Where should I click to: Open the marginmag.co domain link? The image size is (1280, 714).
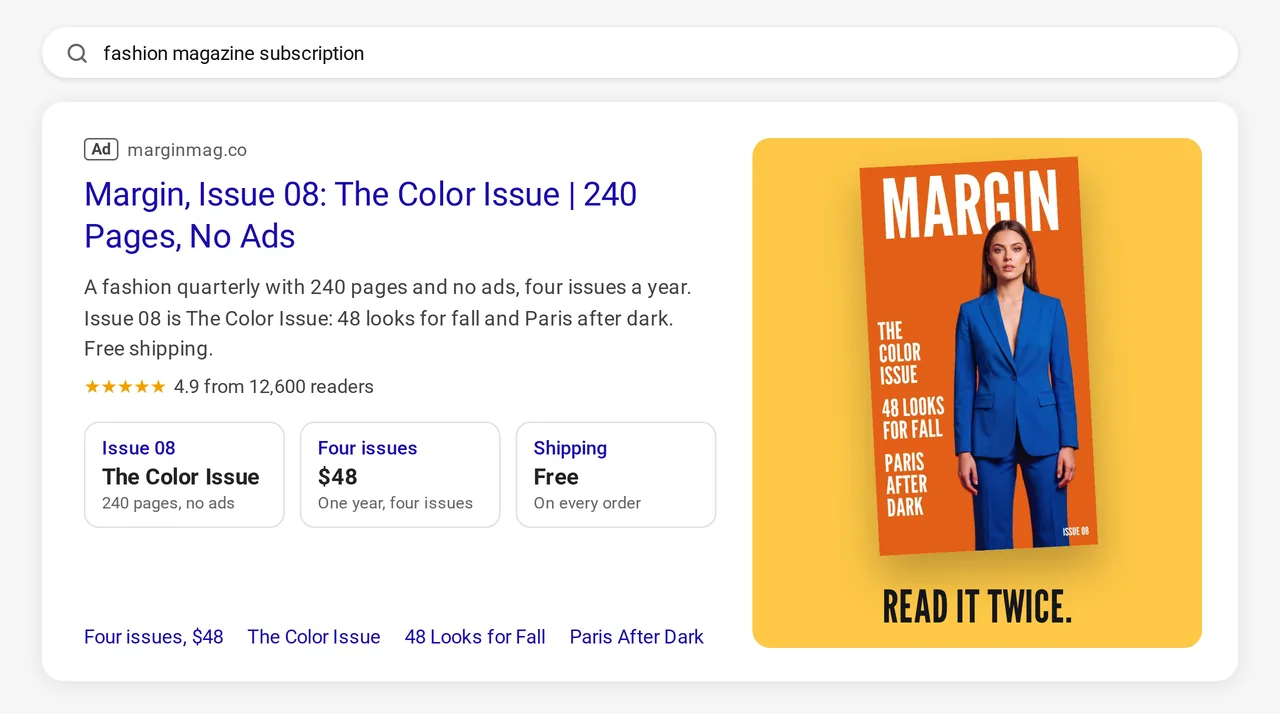187,150
